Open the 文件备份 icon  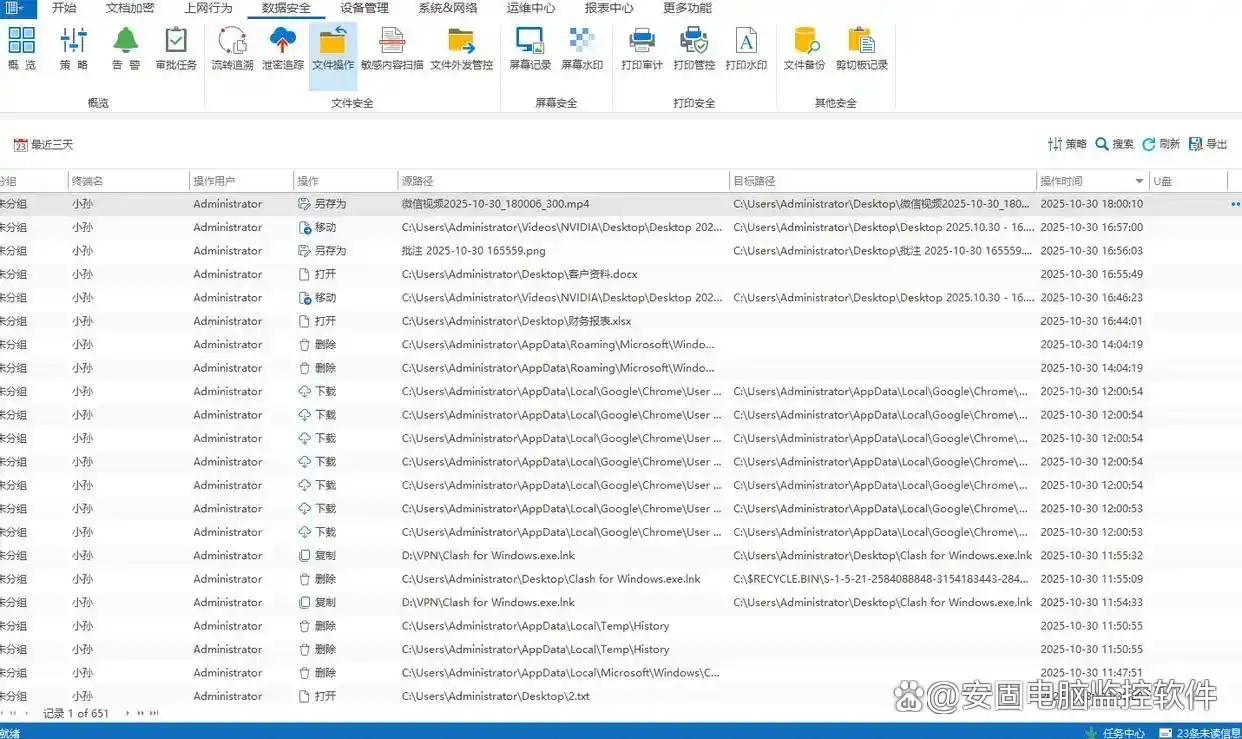pyautogui.click(x=804, y=42)
